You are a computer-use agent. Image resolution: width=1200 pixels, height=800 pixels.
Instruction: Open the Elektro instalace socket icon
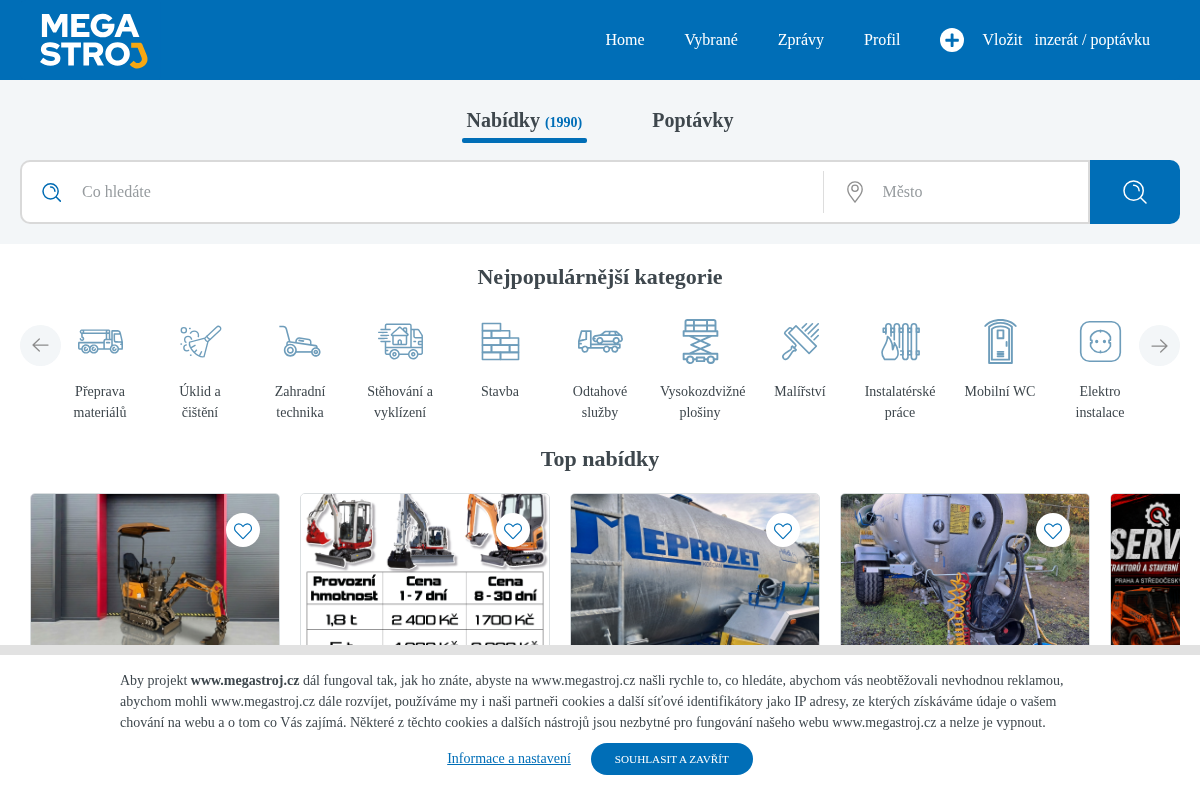point(1100,341)
